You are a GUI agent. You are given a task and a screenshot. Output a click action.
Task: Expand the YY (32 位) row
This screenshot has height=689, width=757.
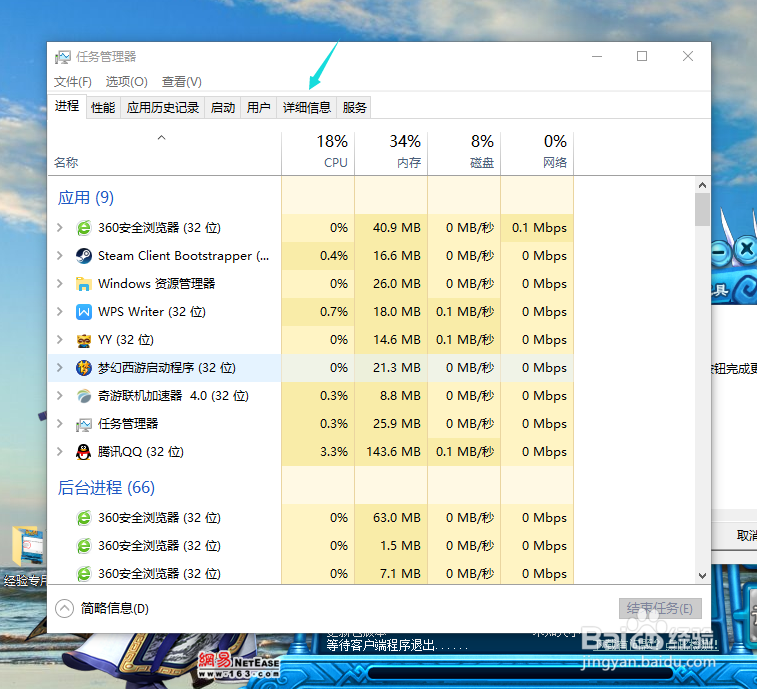click(x=60, y=339)
